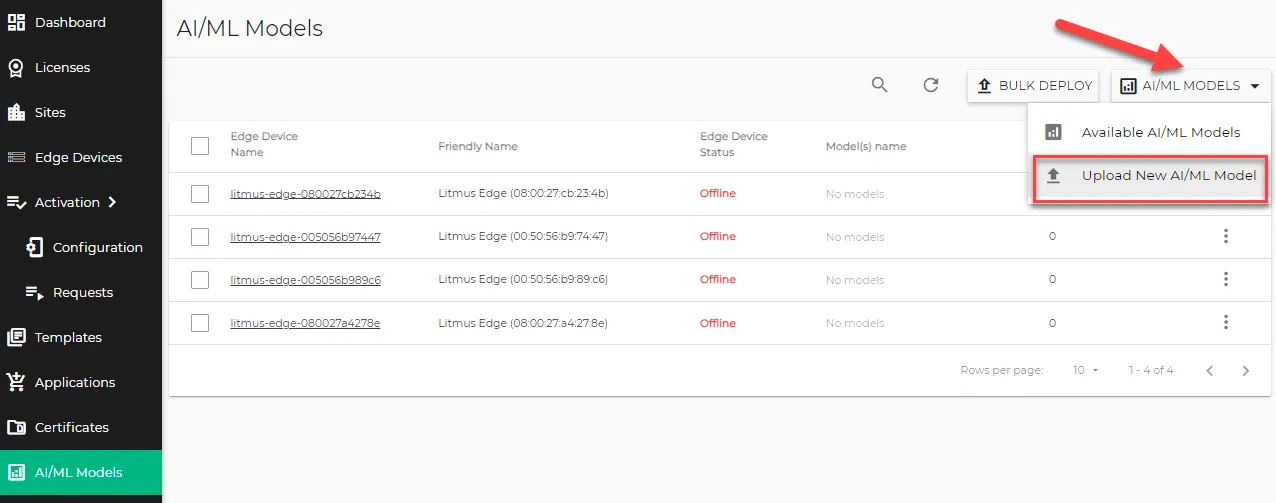Check the box for litmus-edge-080027a4278e

tap(200, 323)
